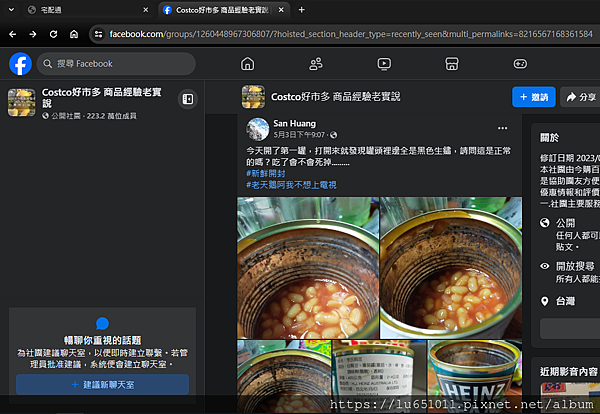Open the browser tab search dropdown arrow

[11, 10]
